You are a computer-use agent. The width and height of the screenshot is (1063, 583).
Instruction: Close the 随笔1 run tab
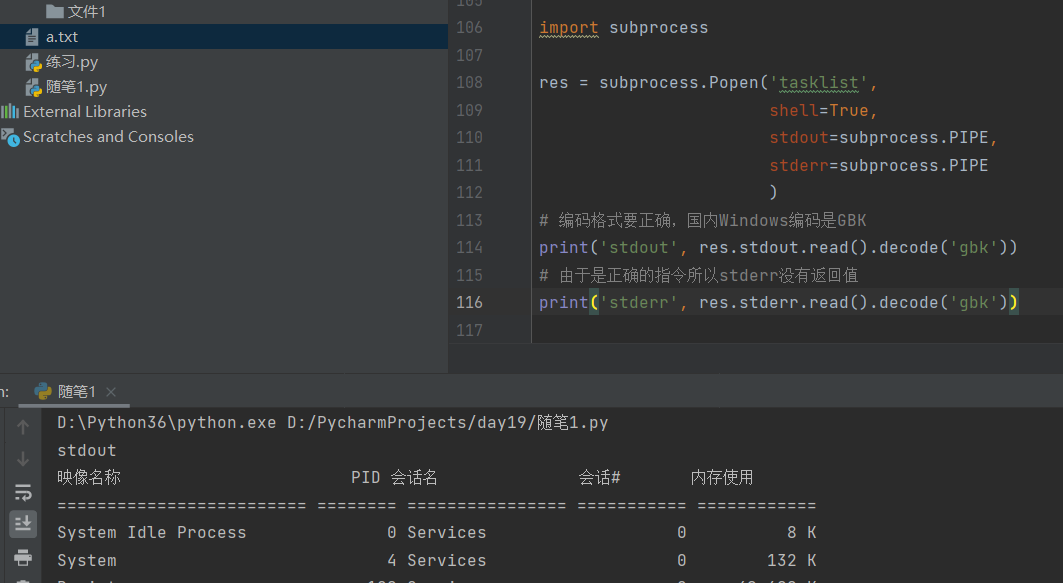pos(111,392)
